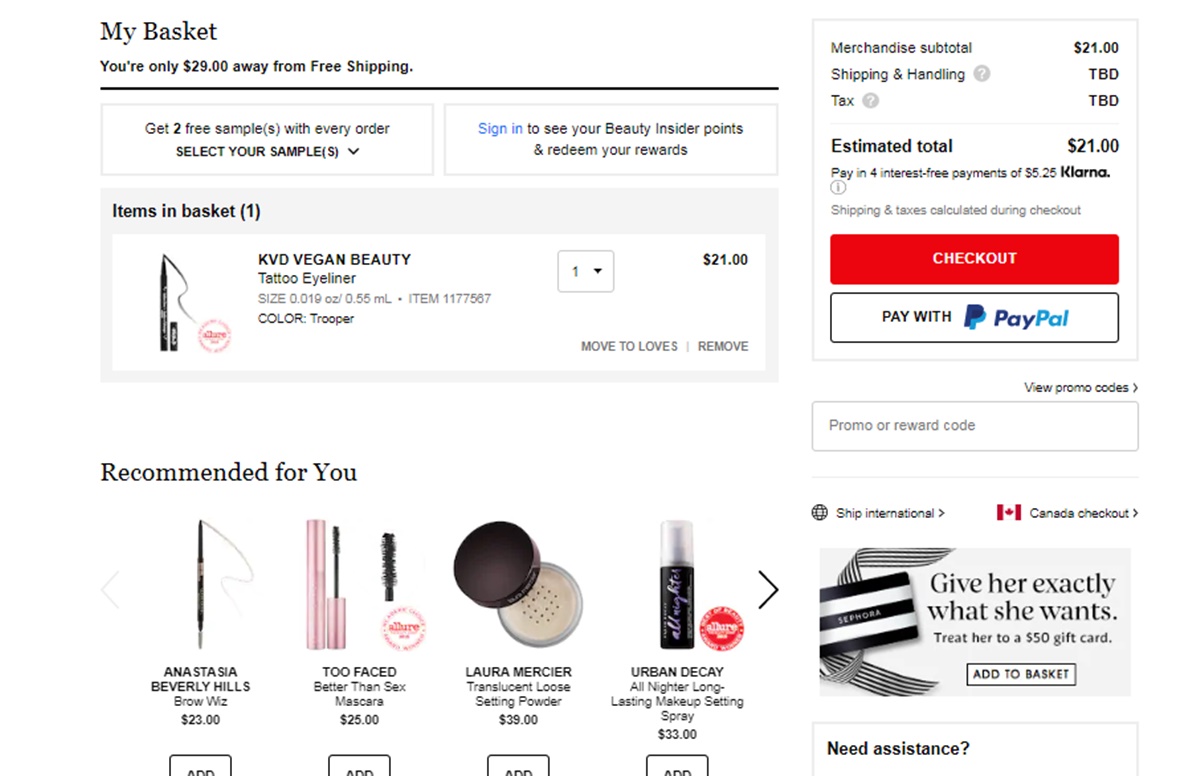Click the red Checkout button
1200x776 pixels.
(x=974, y=259)
